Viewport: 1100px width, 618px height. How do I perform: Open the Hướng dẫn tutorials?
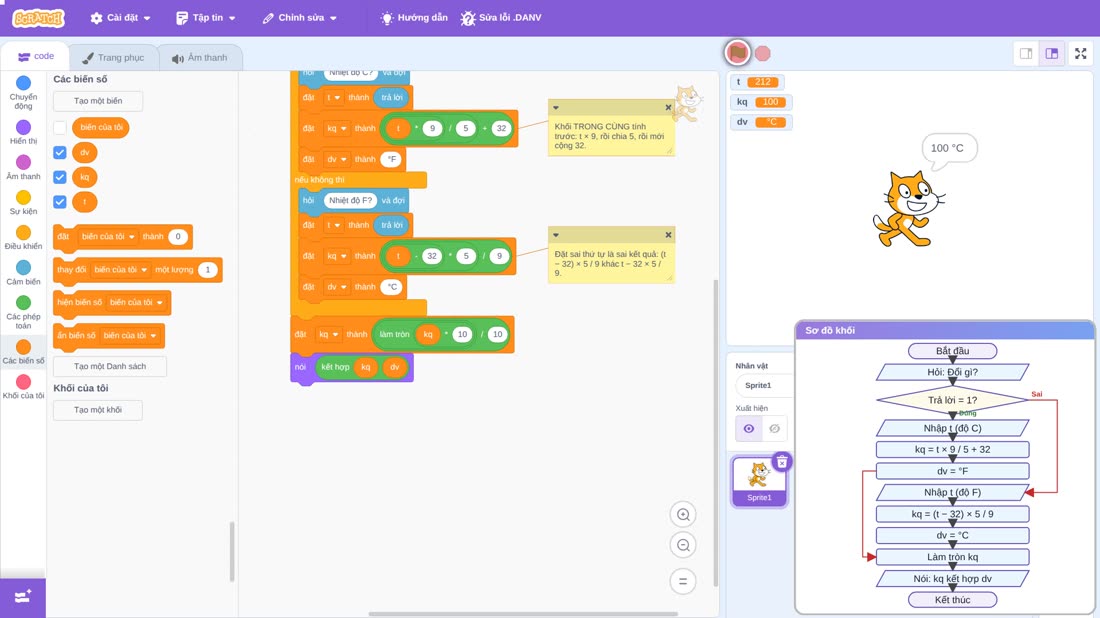pos(414,18)
